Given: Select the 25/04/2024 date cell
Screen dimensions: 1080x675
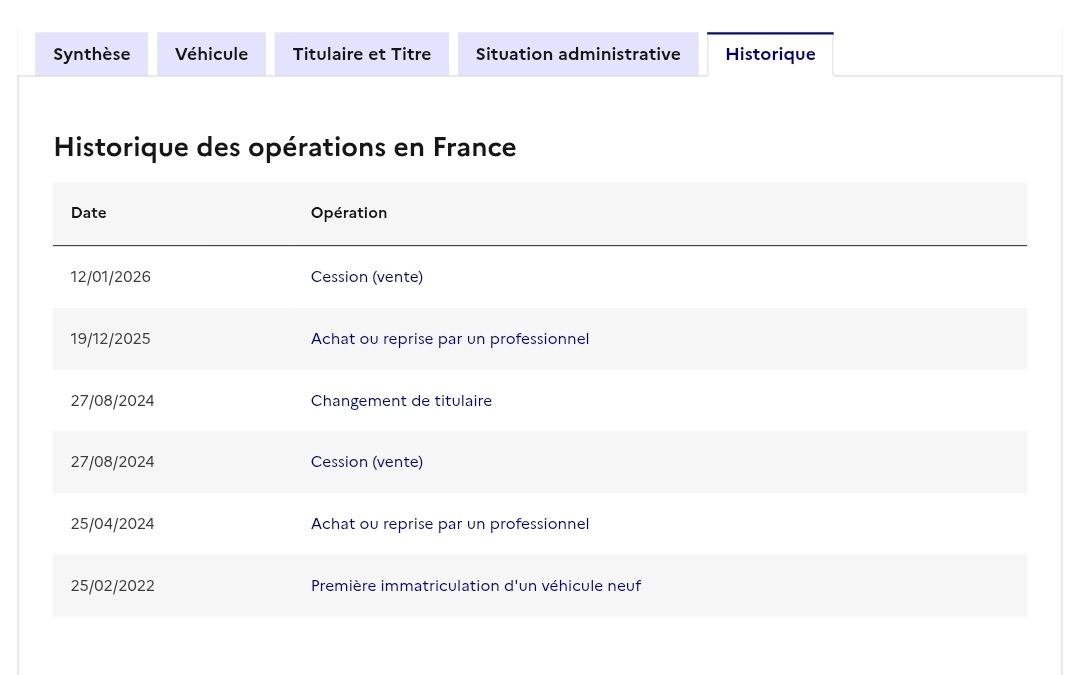Looking at the screenshot, I should coord(113,524).
